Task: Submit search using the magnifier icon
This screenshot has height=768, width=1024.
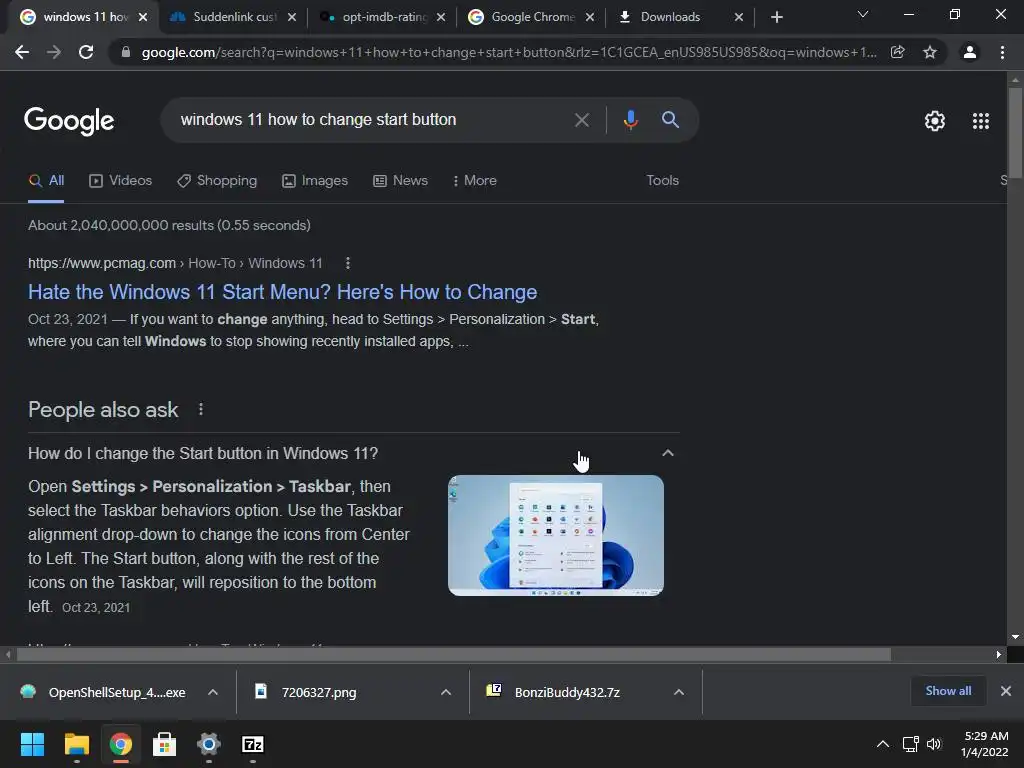Action: click(670, 120)
